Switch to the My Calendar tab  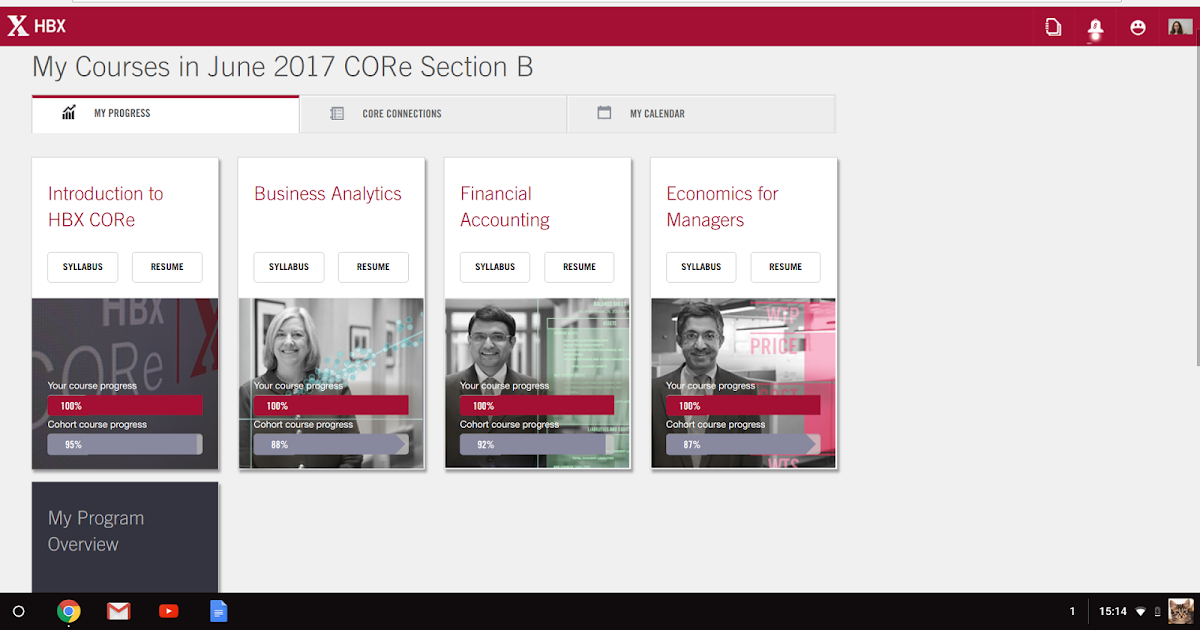pyautogui.click(x=701, y=114)
